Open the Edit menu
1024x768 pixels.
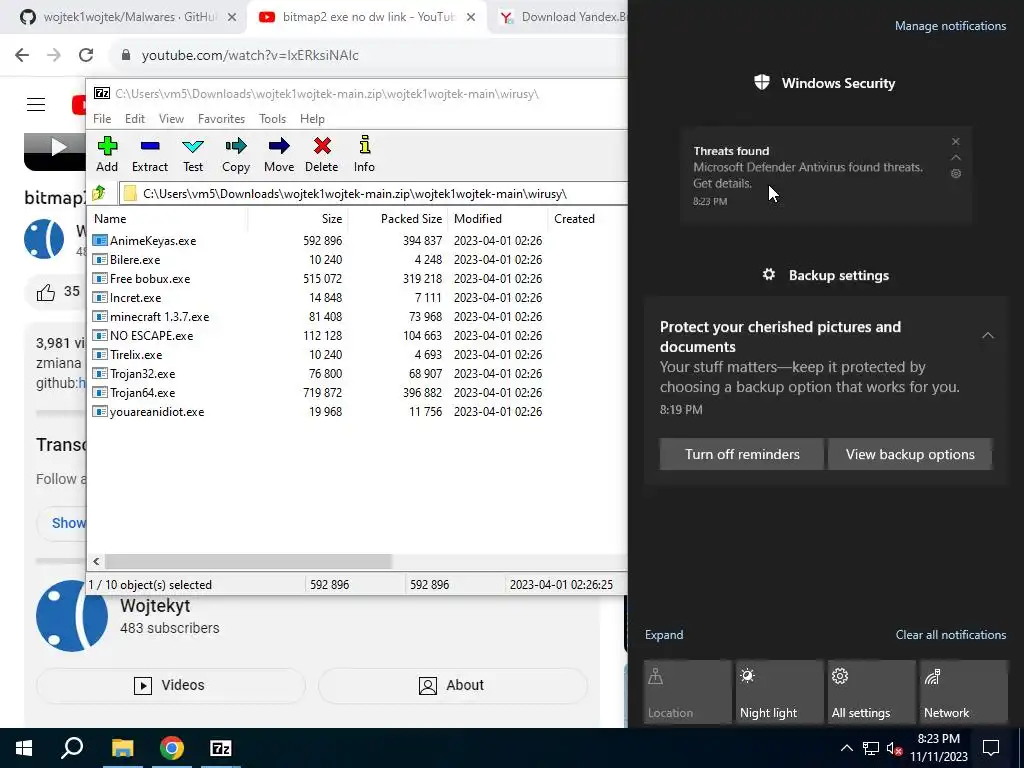[135, 119]
